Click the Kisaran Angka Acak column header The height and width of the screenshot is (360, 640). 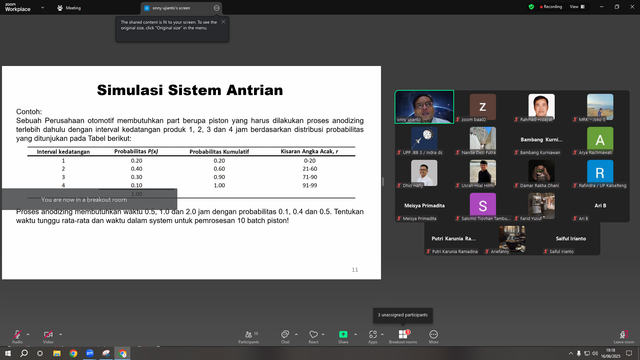(x=309, y=151)
